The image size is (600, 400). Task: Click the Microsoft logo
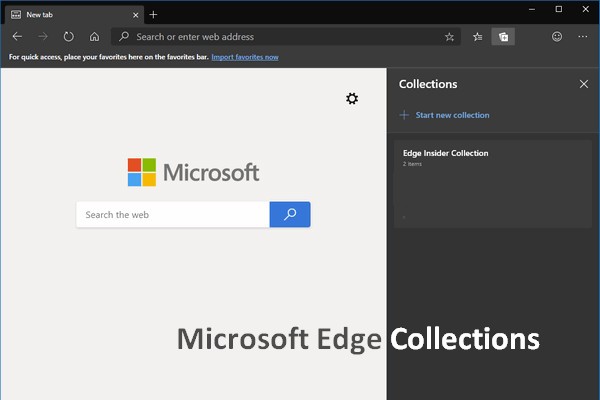point(194,172)
